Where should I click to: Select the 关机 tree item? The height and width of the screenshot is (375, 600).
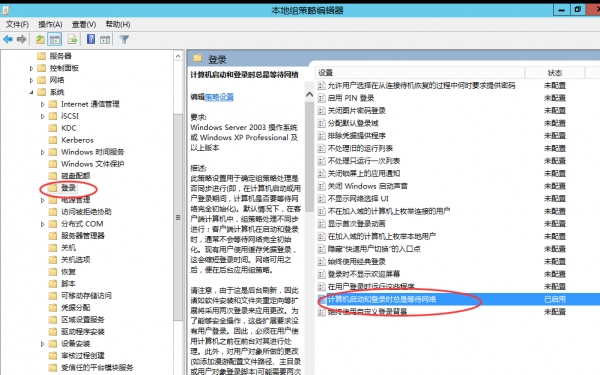click(68, 248)
